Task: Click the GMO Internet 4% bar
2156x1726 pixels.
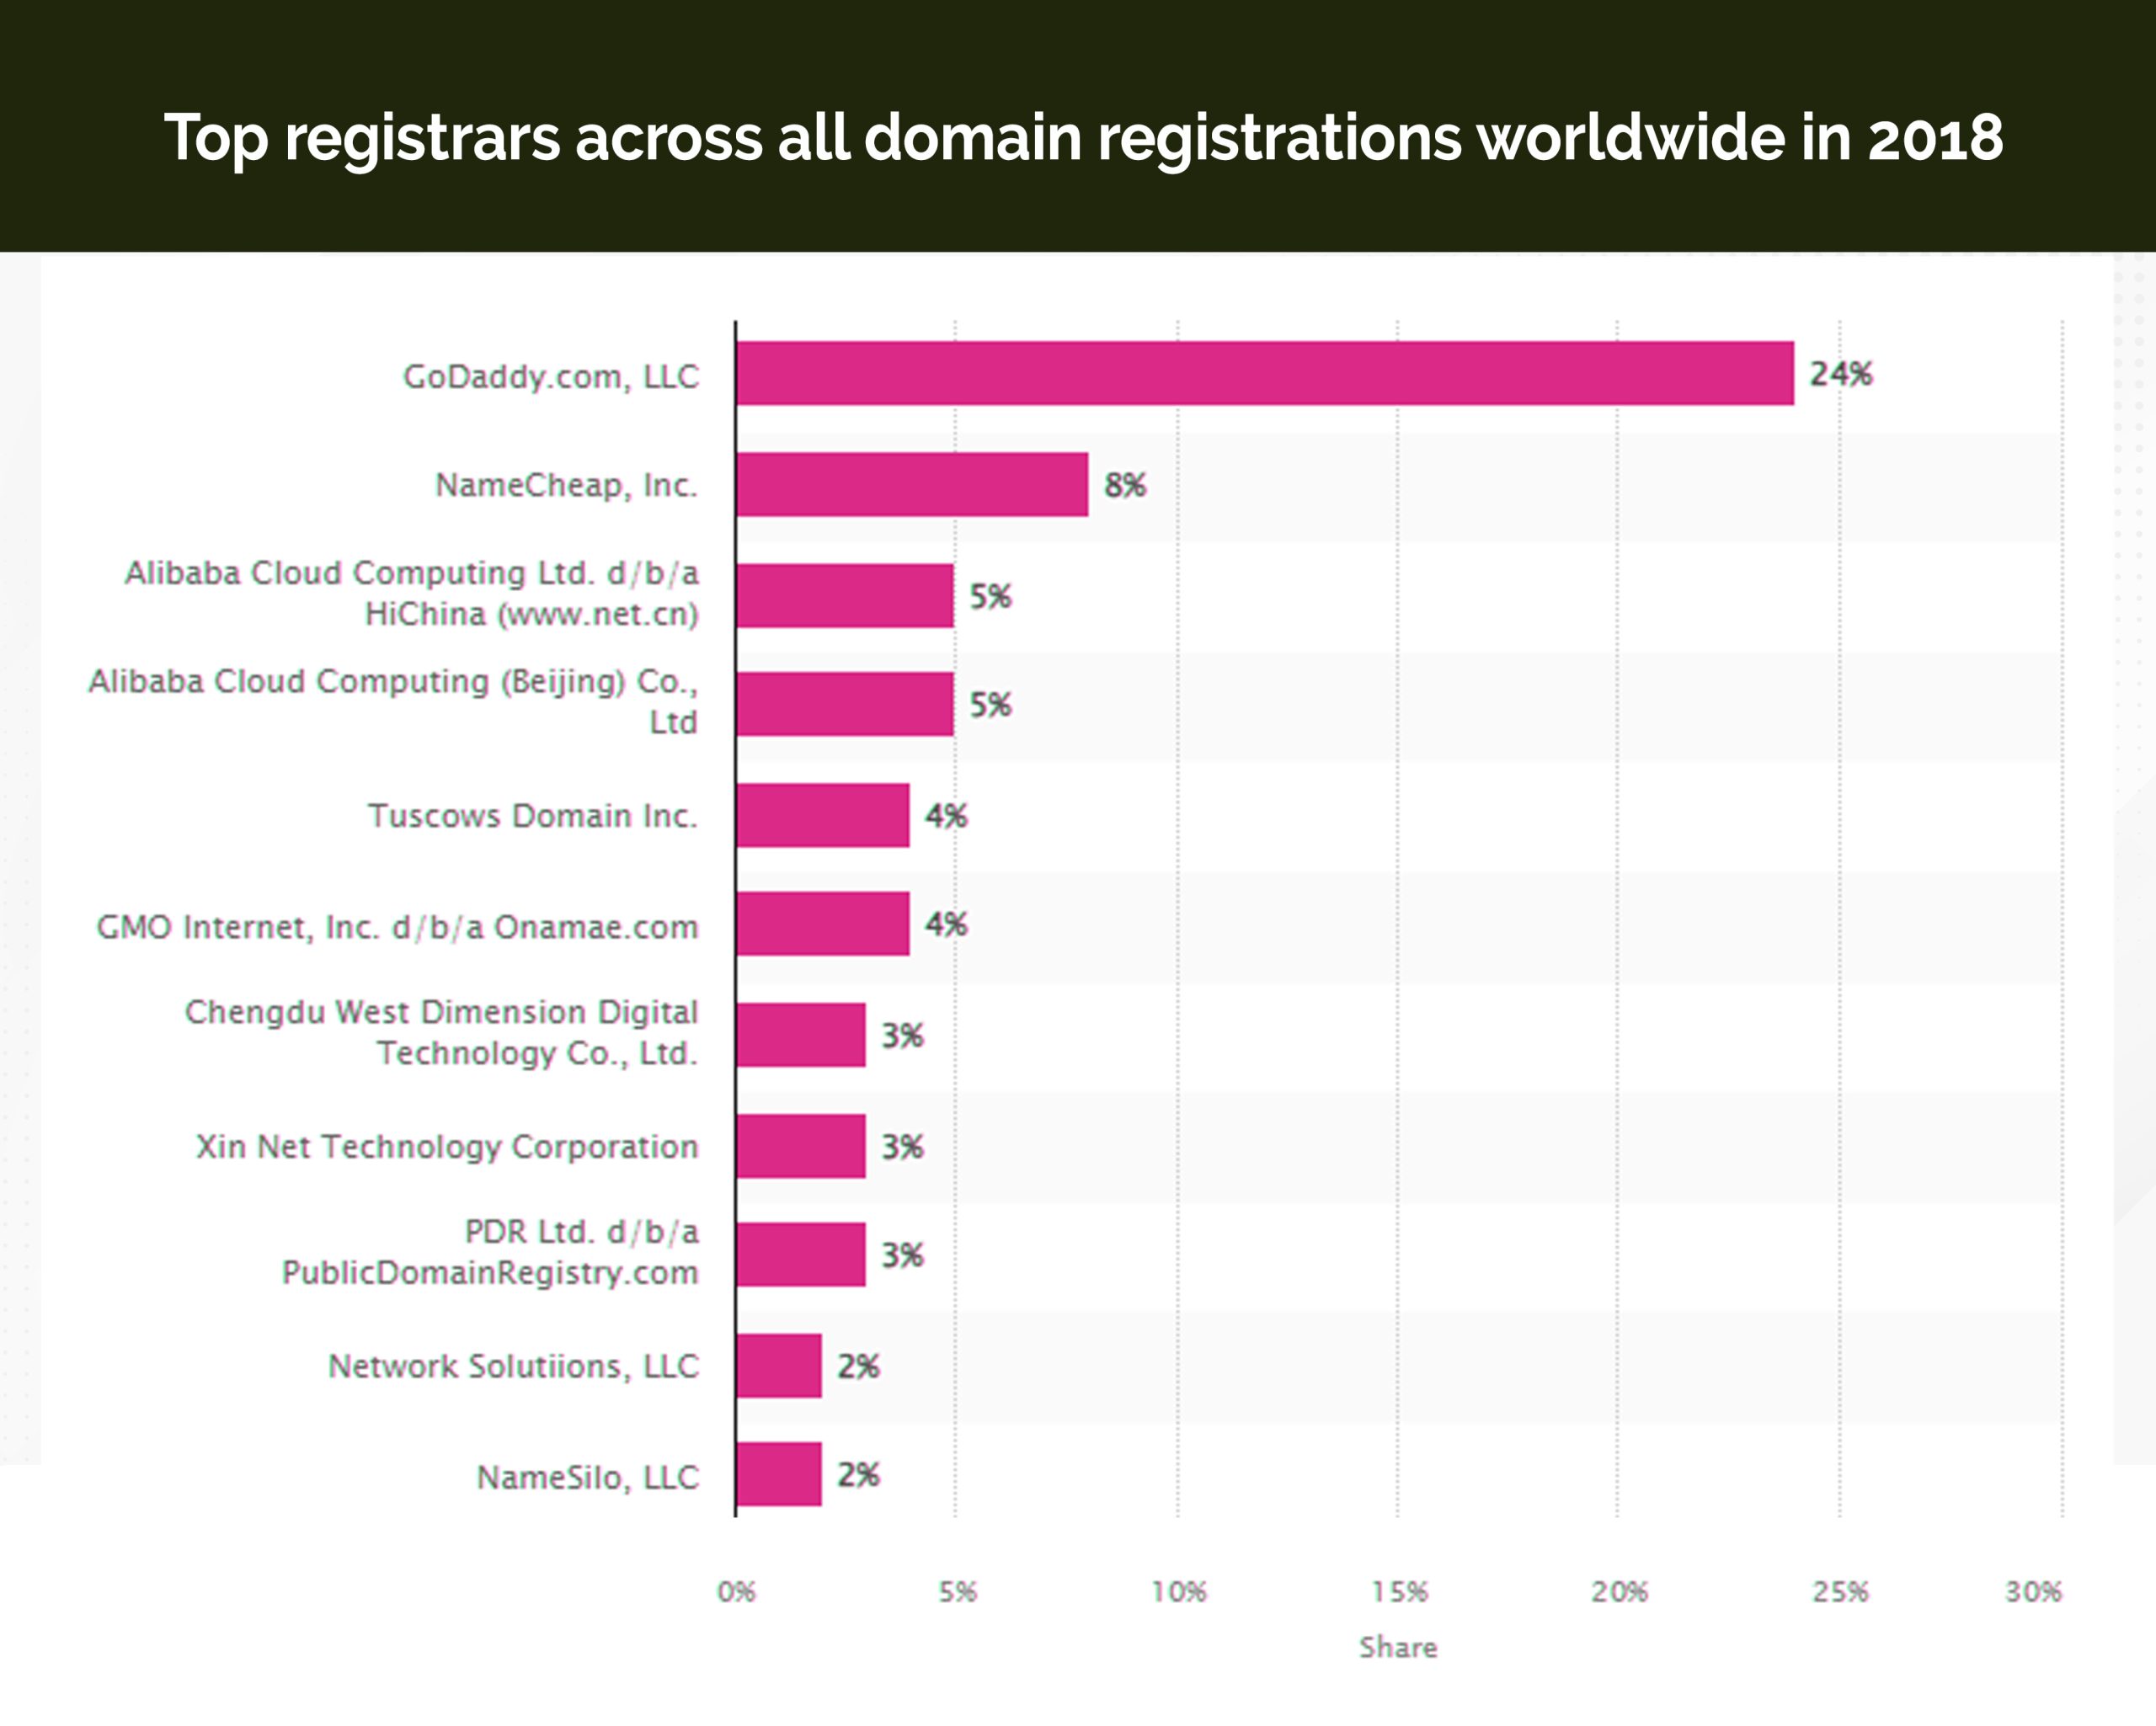Action: click(x=823, y=923)
